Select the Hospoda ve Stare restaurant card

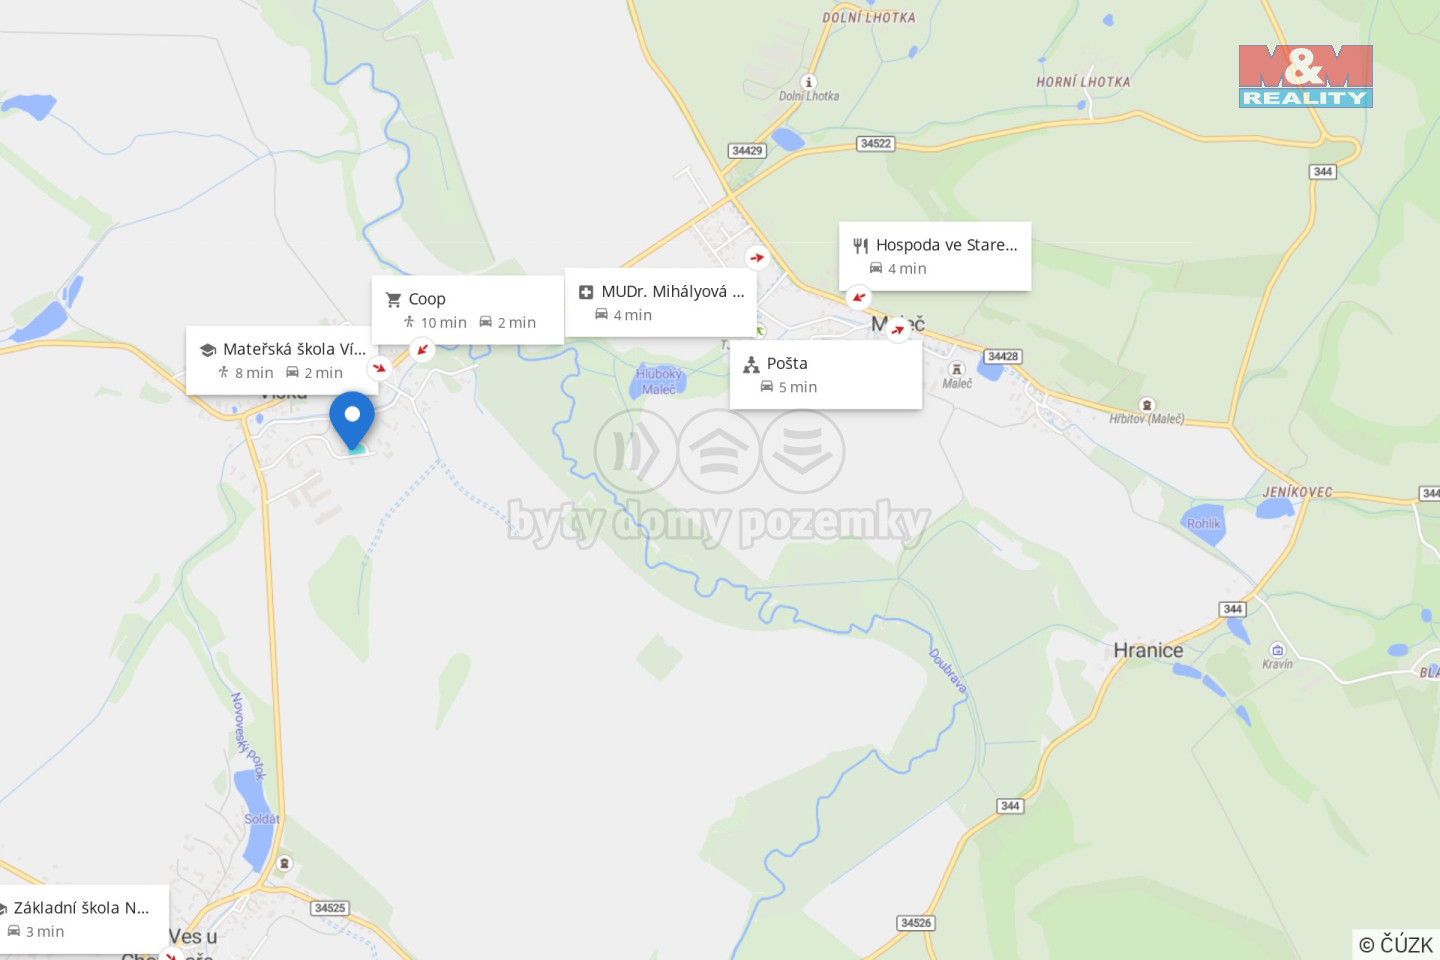(x=935, y=256)
